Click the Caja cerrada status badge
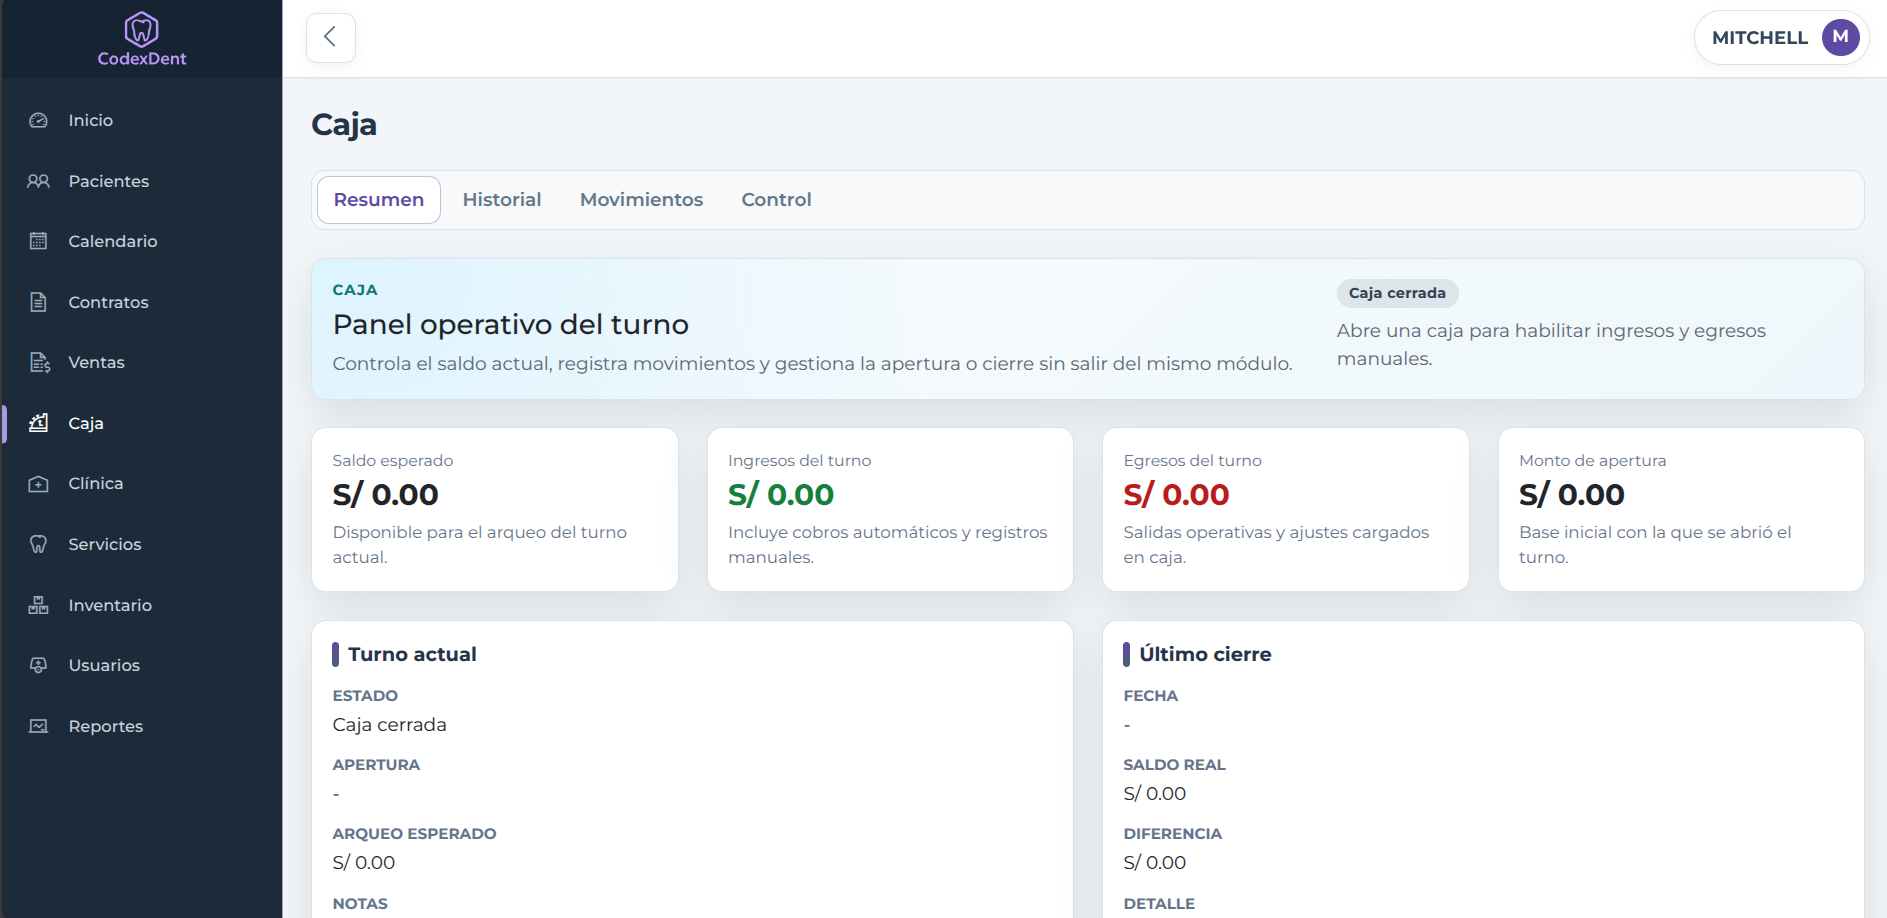 click(x=1397, y=293)
